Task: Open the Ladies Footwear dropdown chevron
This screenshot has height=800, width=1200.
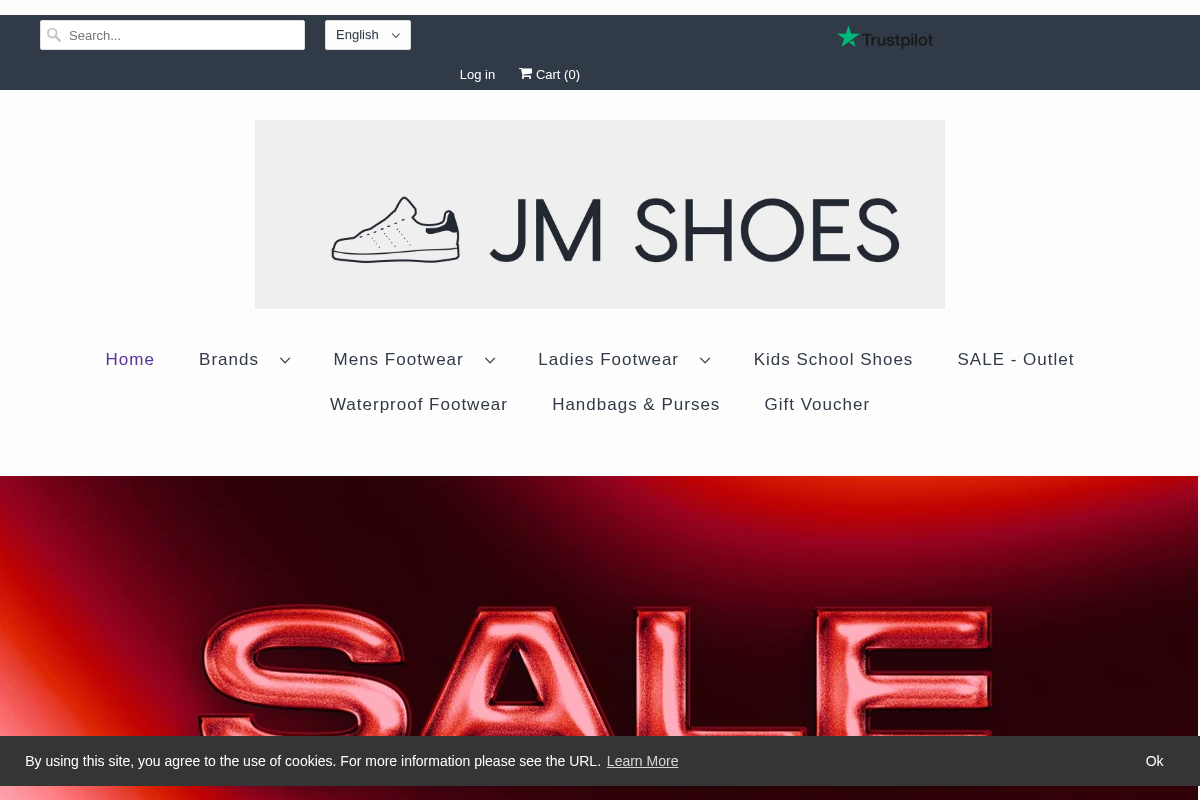Action: pyautogui.click(x=705, y=360)
